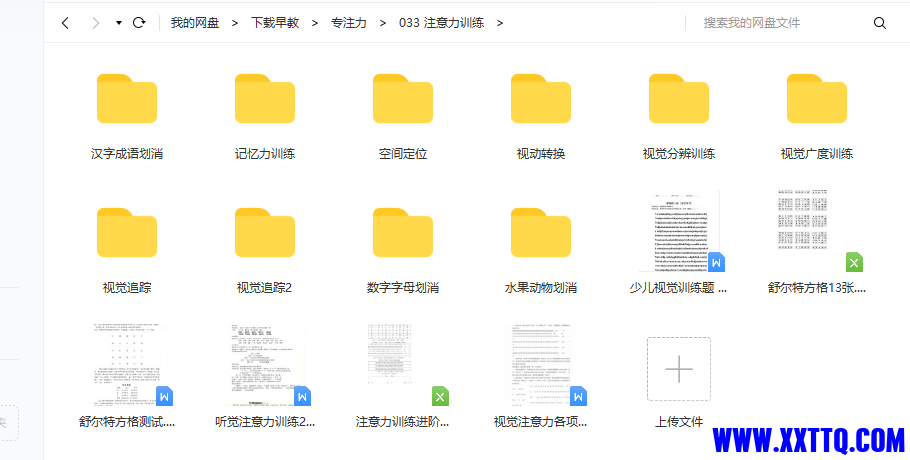Viewport: 910px width, 460px height.
Task: Click the 舒尔特方格测试 file name
Action: (x=127, y=422)
